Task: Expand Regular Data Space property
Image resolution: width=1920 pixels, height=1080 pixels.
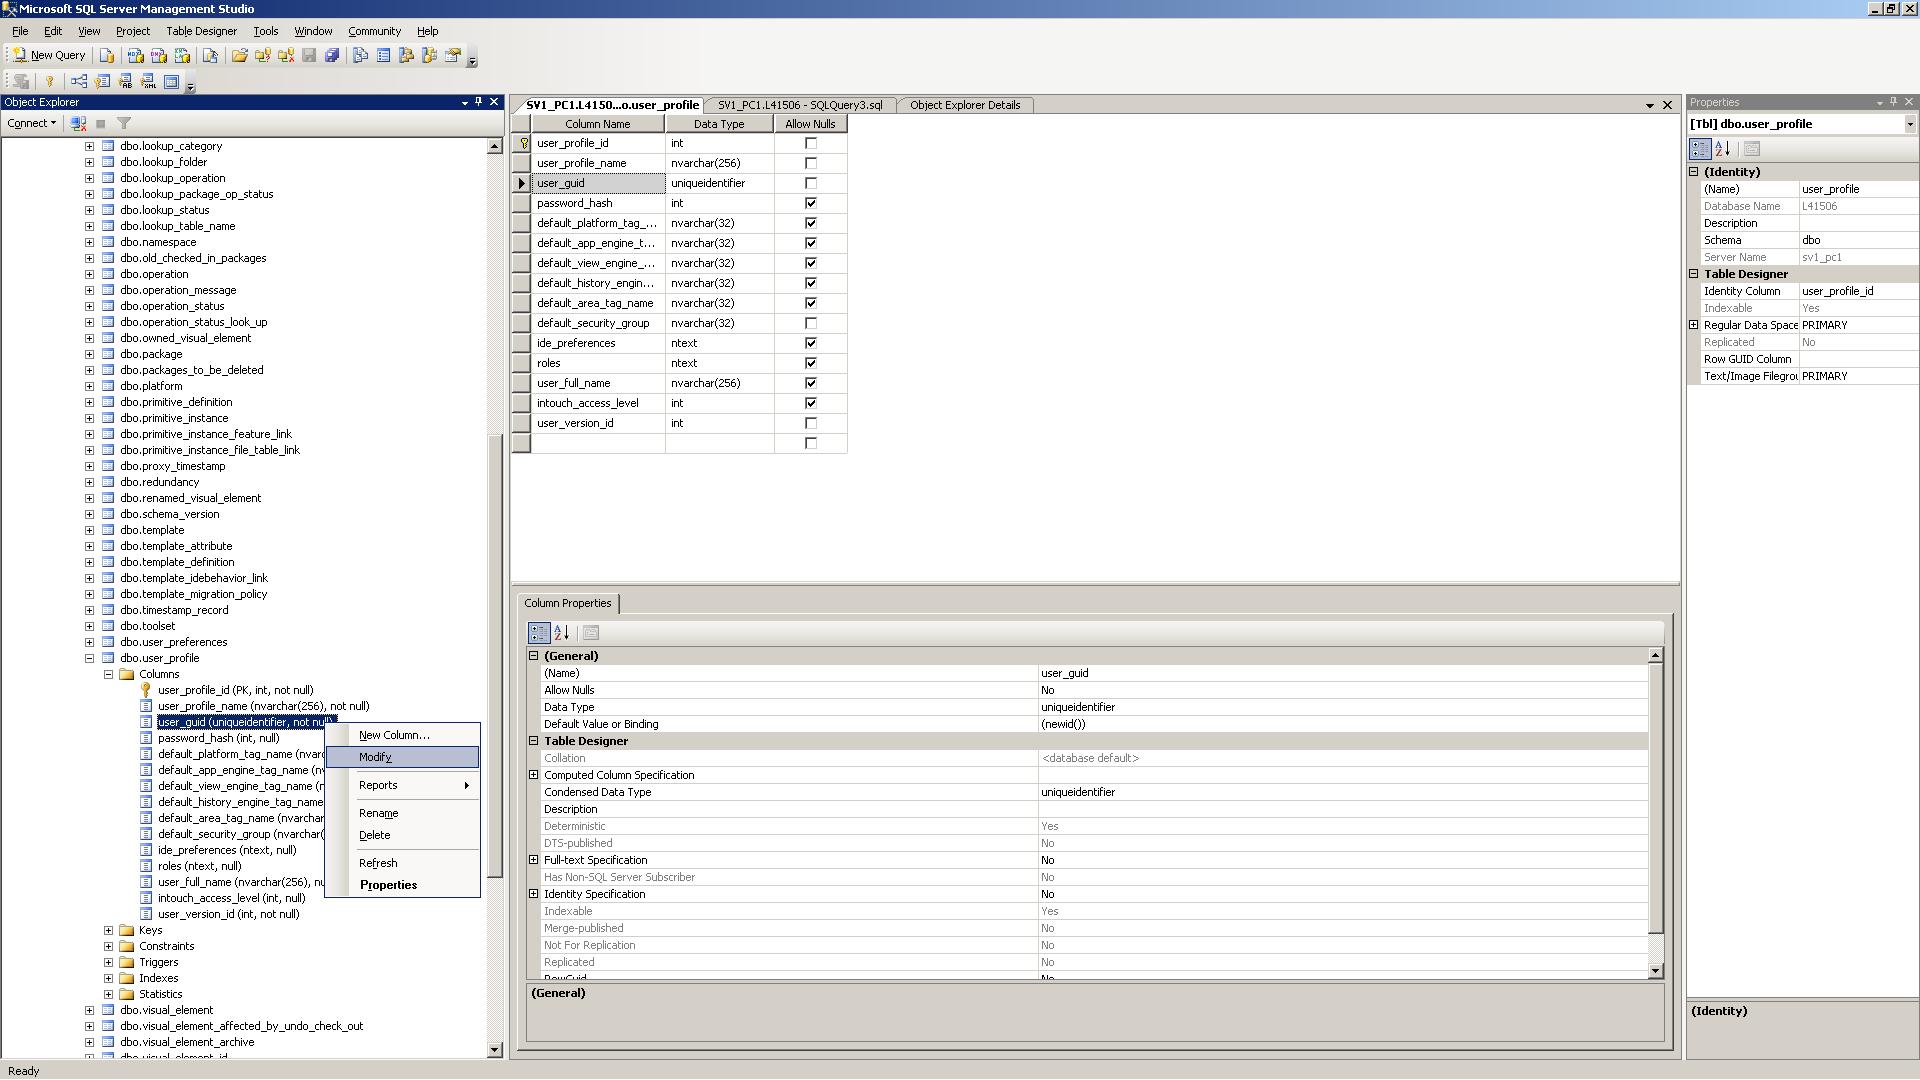Action: point(1694,325)
